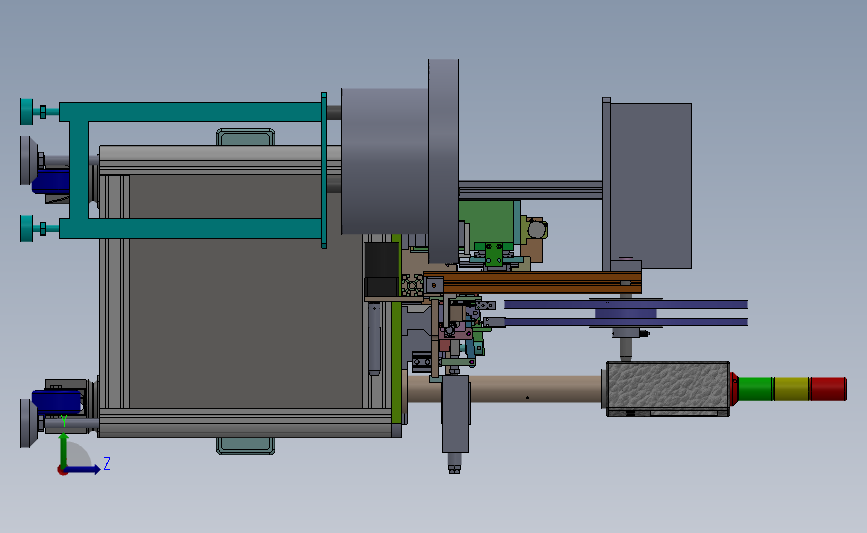Image resolution: width=867 pixels, height=533 pixels.
Task: Select the gray rectangular box at the right
Action: (x=651, y=186)
